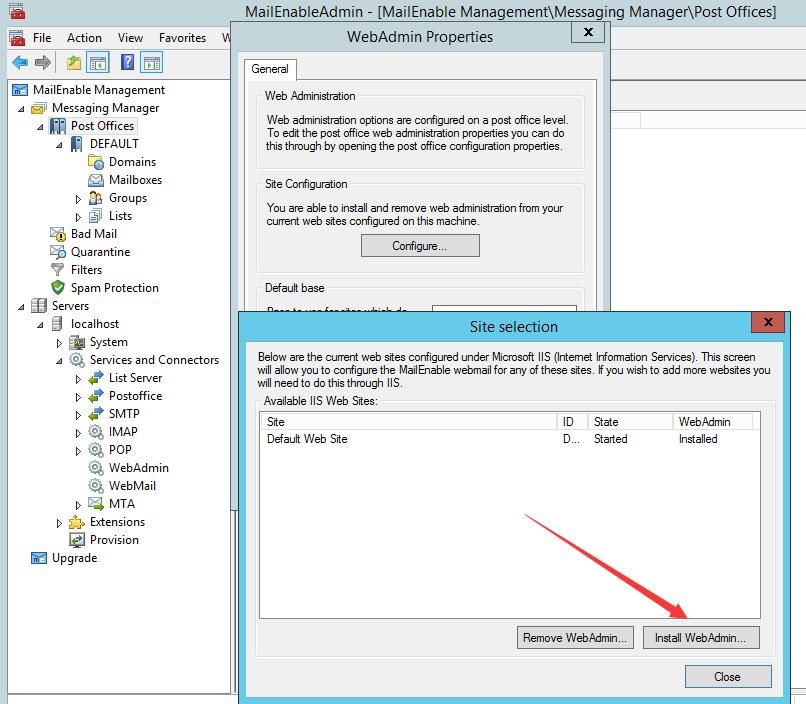
Task: Expand the IMAP service node
Action: (x=78, y=433)
